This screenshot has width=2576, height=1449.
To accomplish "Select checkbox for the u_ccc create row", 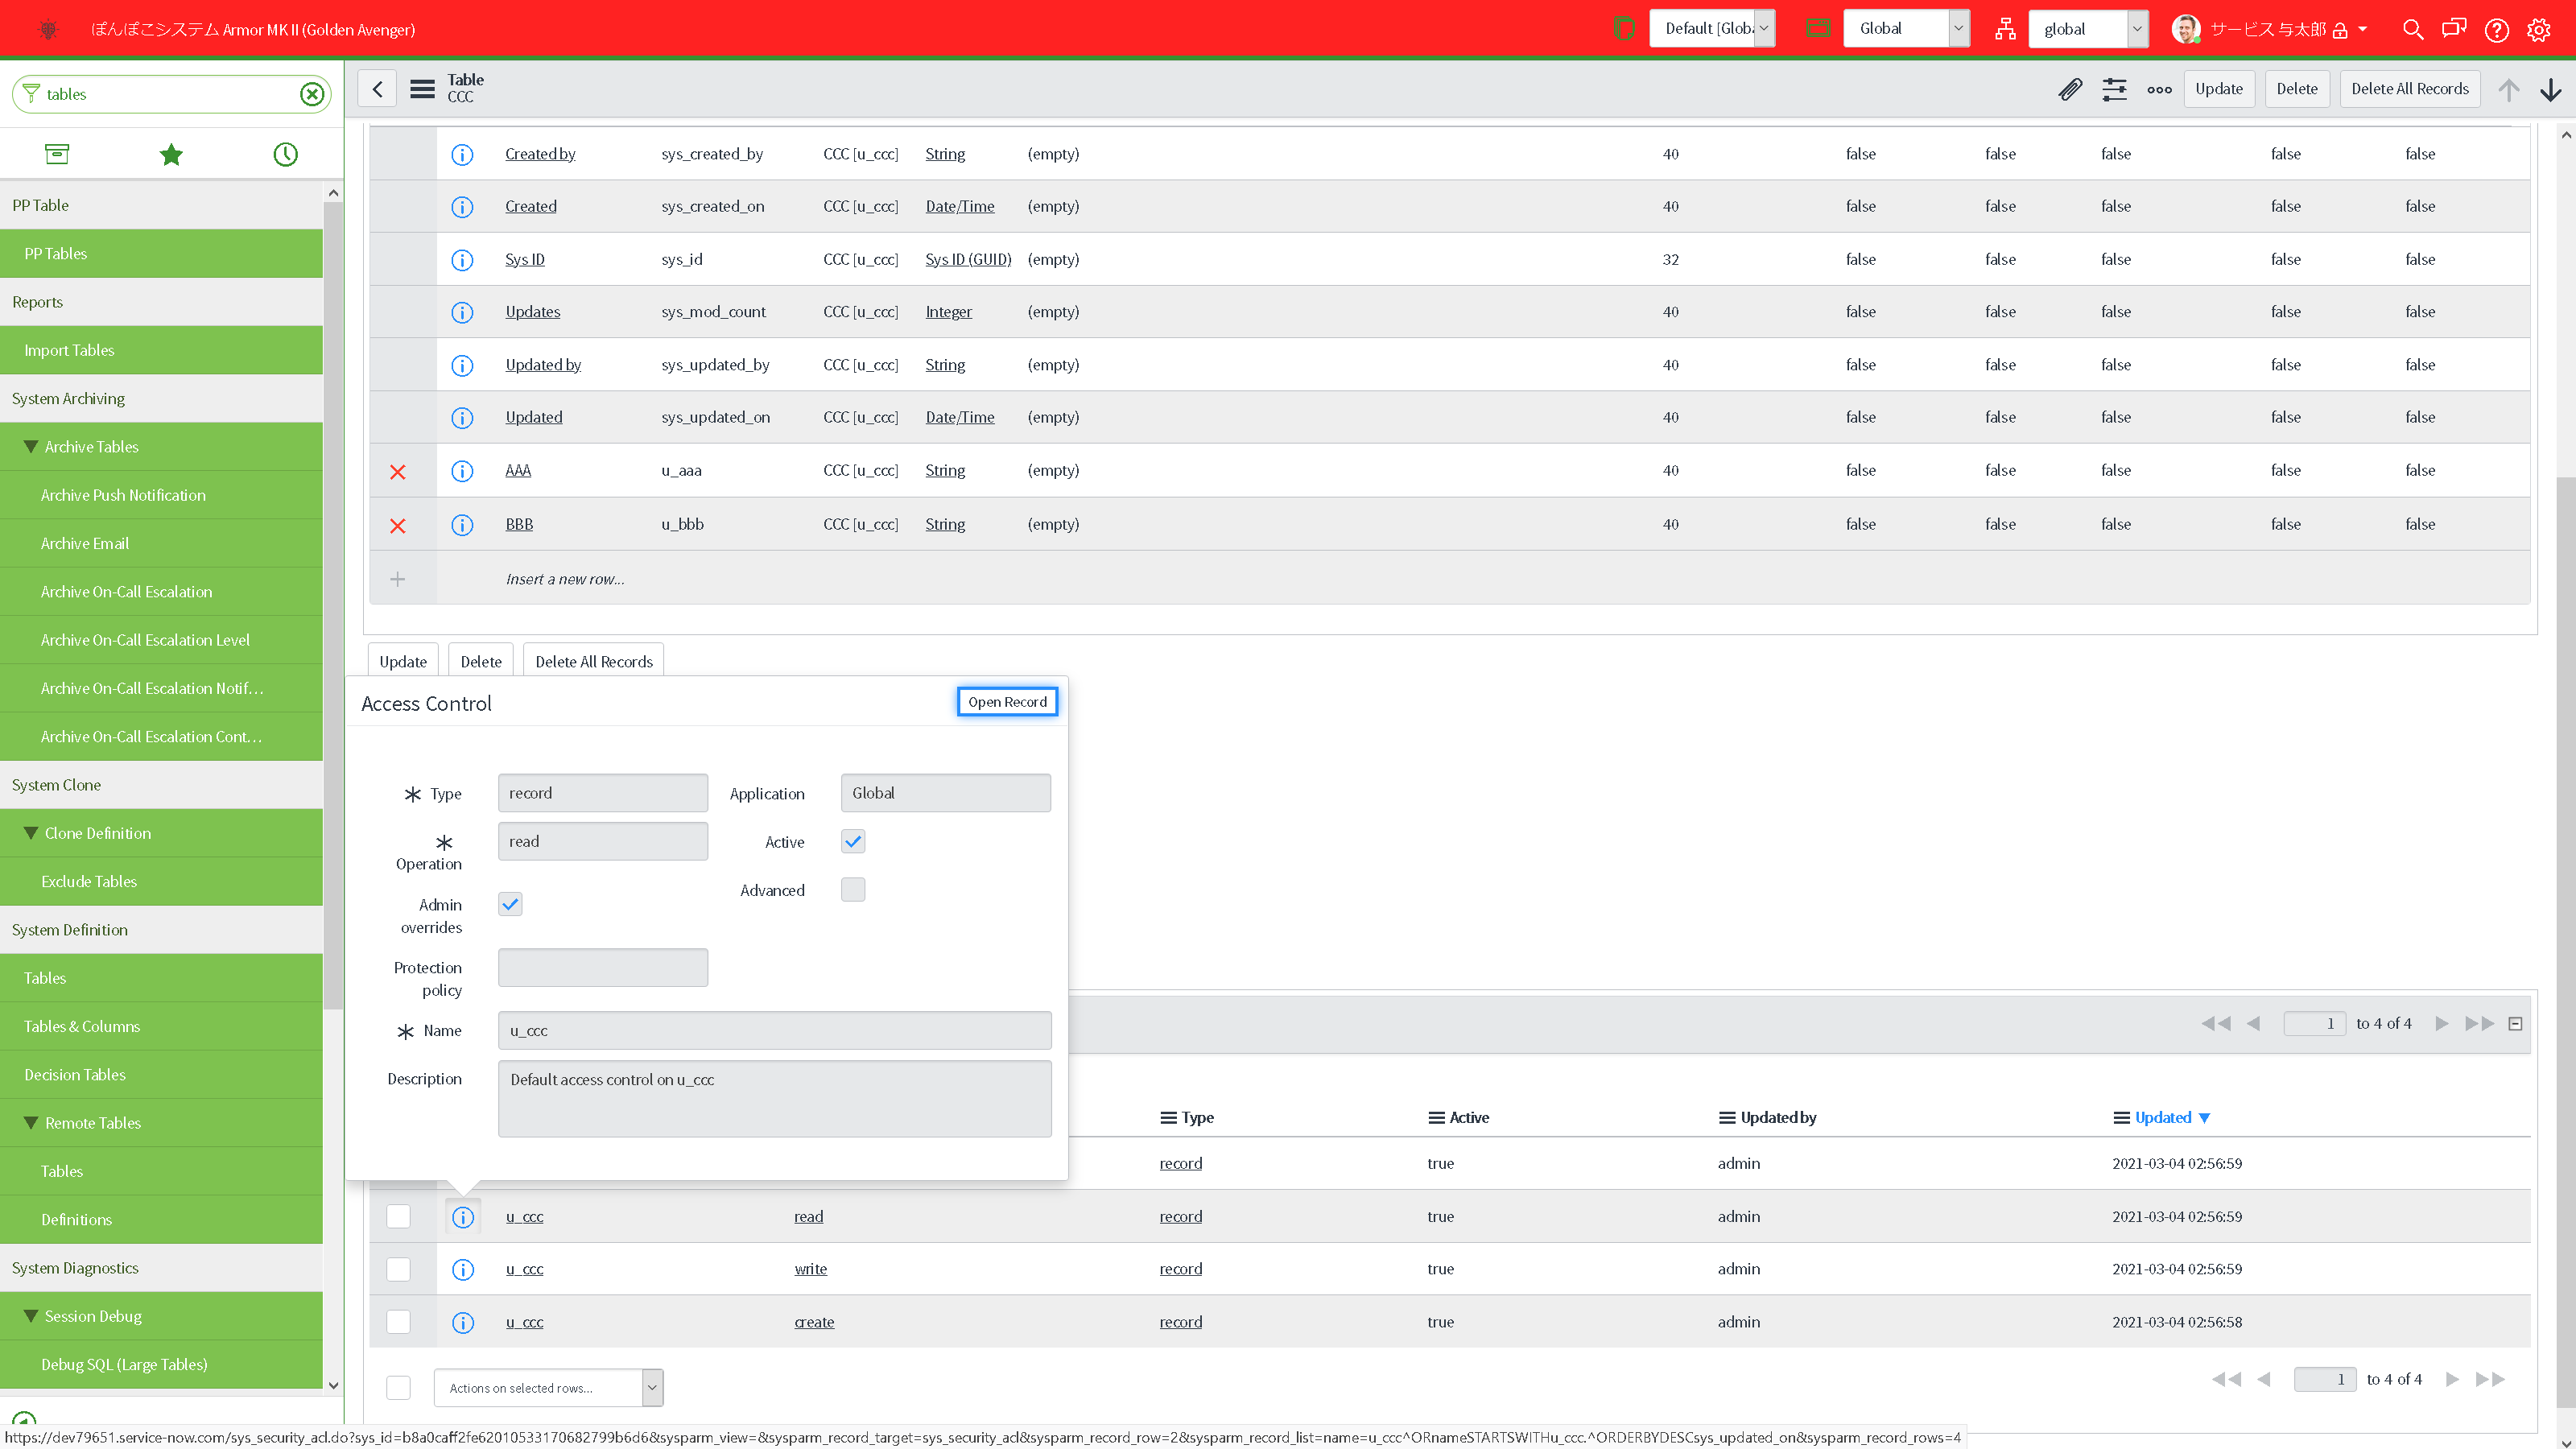I will pos(398,1322).
